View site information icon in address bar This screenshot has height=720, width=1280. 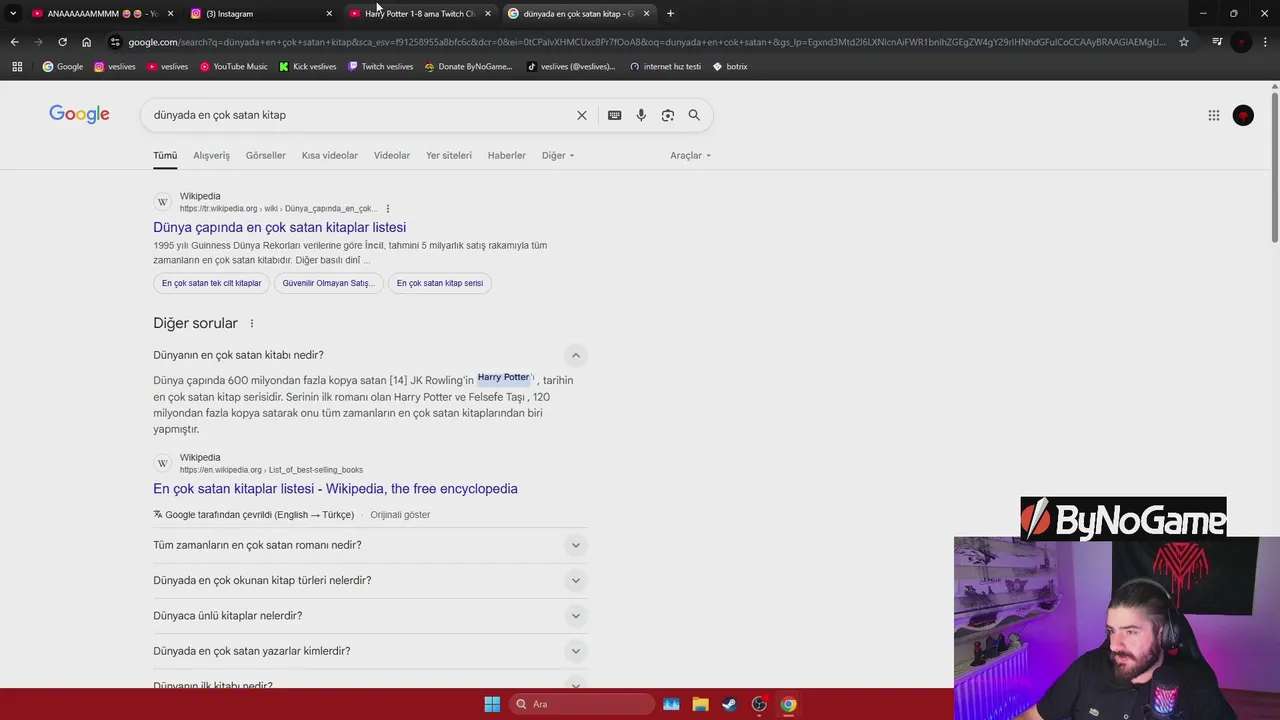point(116,42)
